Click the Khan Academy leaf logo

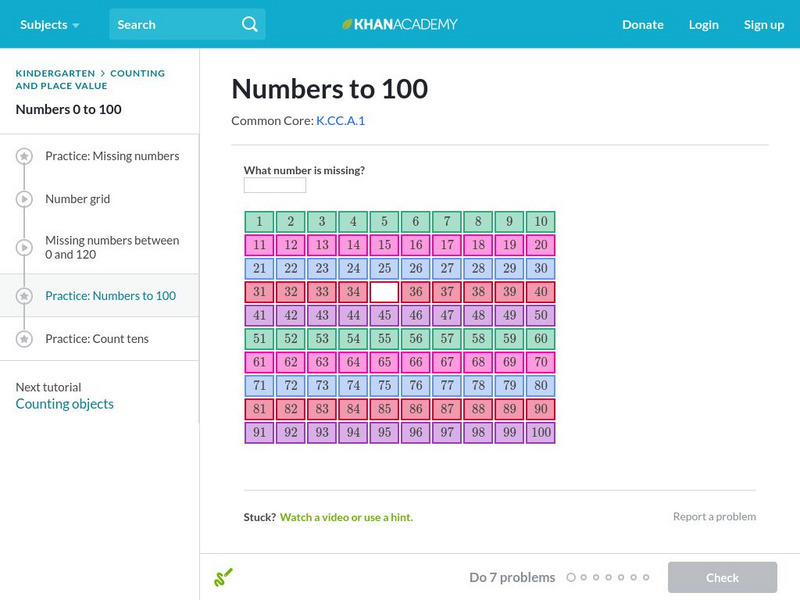[348, 24]
